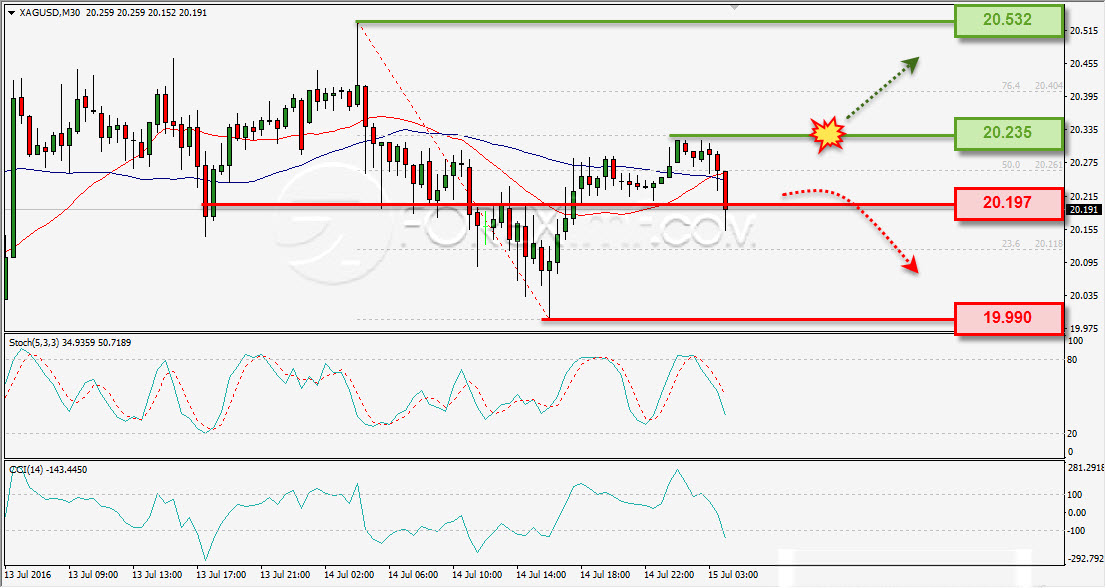Click the 13 Jul 13:00 time label

157,575
